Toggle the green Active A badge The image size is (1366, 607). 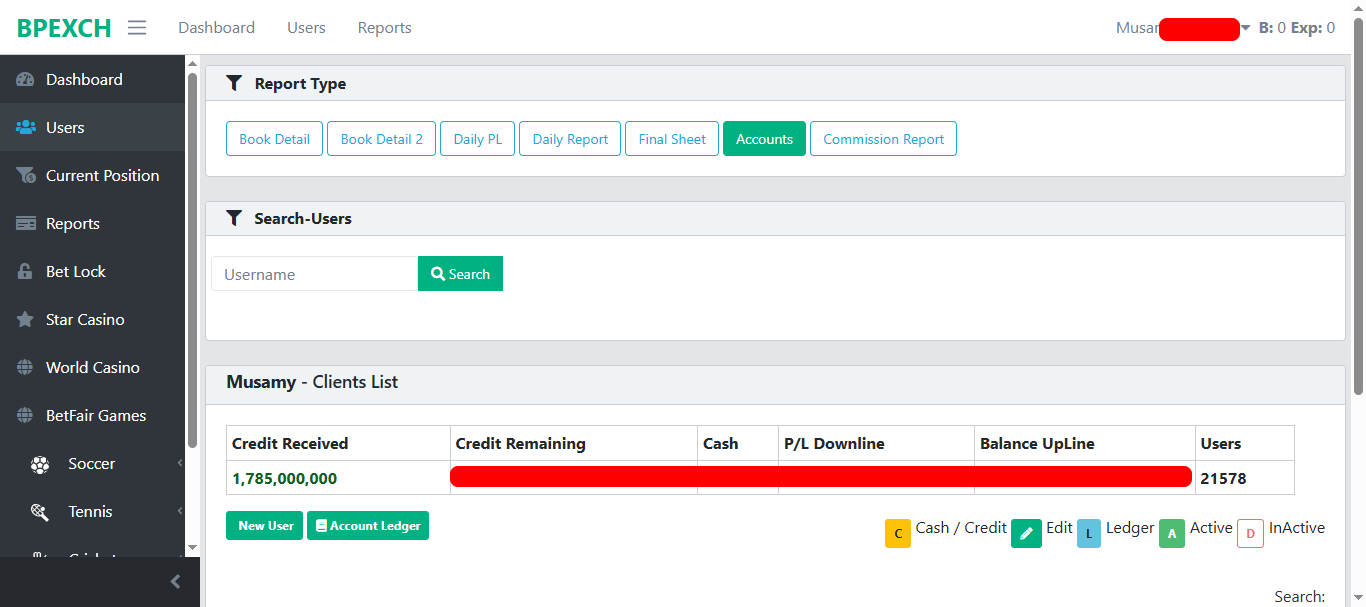tap(1172, 533)
